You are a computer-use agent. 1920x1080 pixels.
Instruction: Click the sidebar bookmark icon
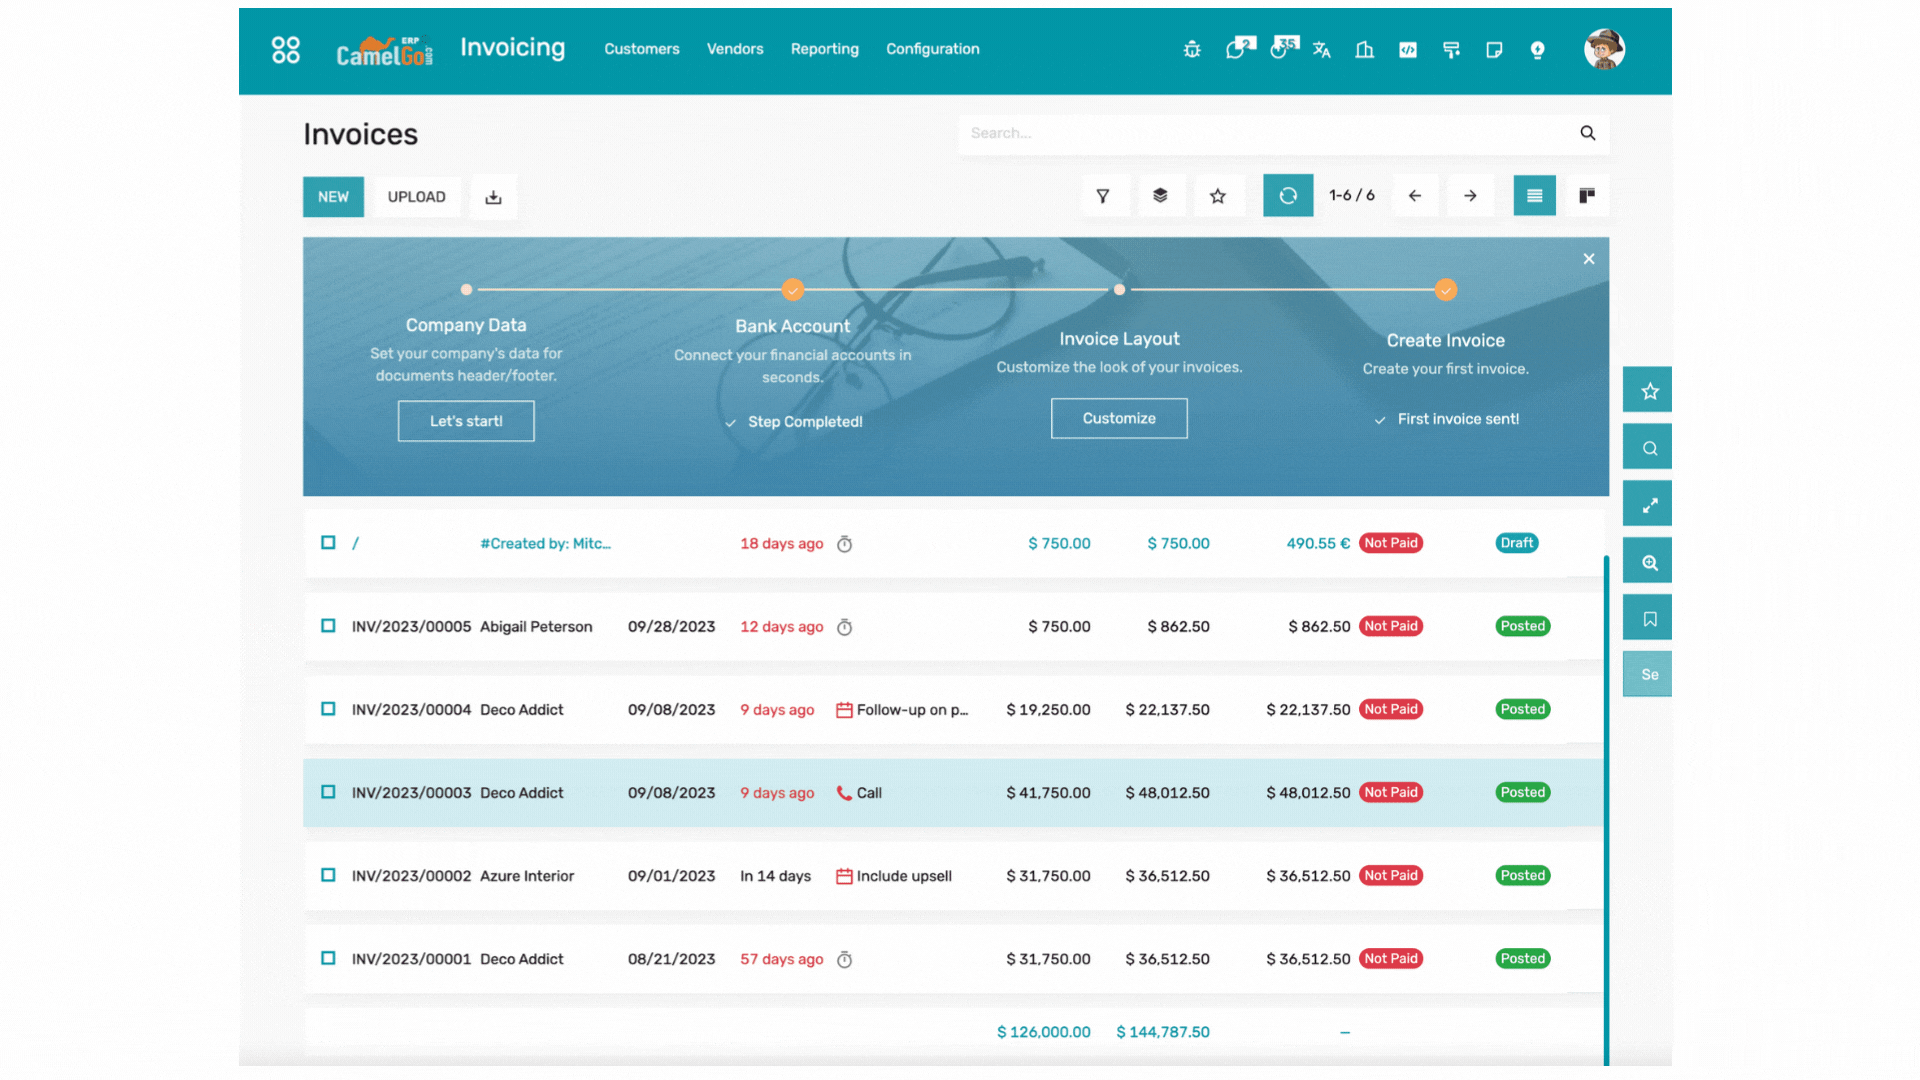[x=1649, y=619]
